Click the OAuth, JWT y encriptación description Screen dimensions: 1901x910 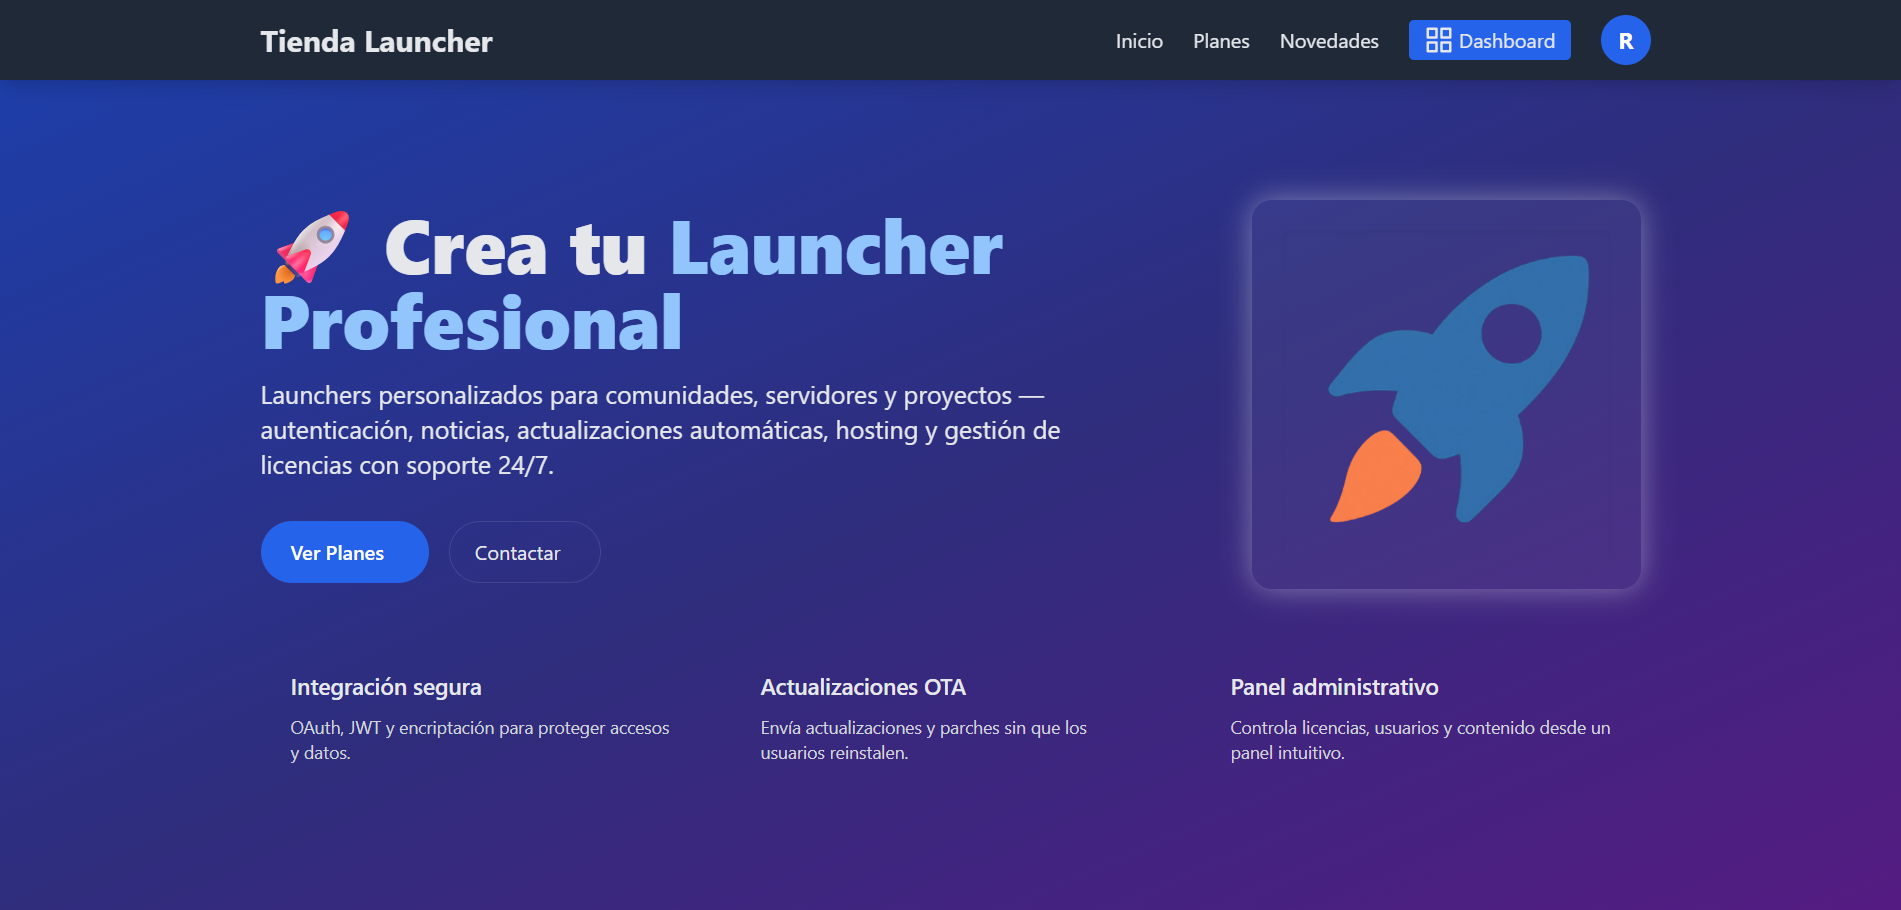coord(479,740)
